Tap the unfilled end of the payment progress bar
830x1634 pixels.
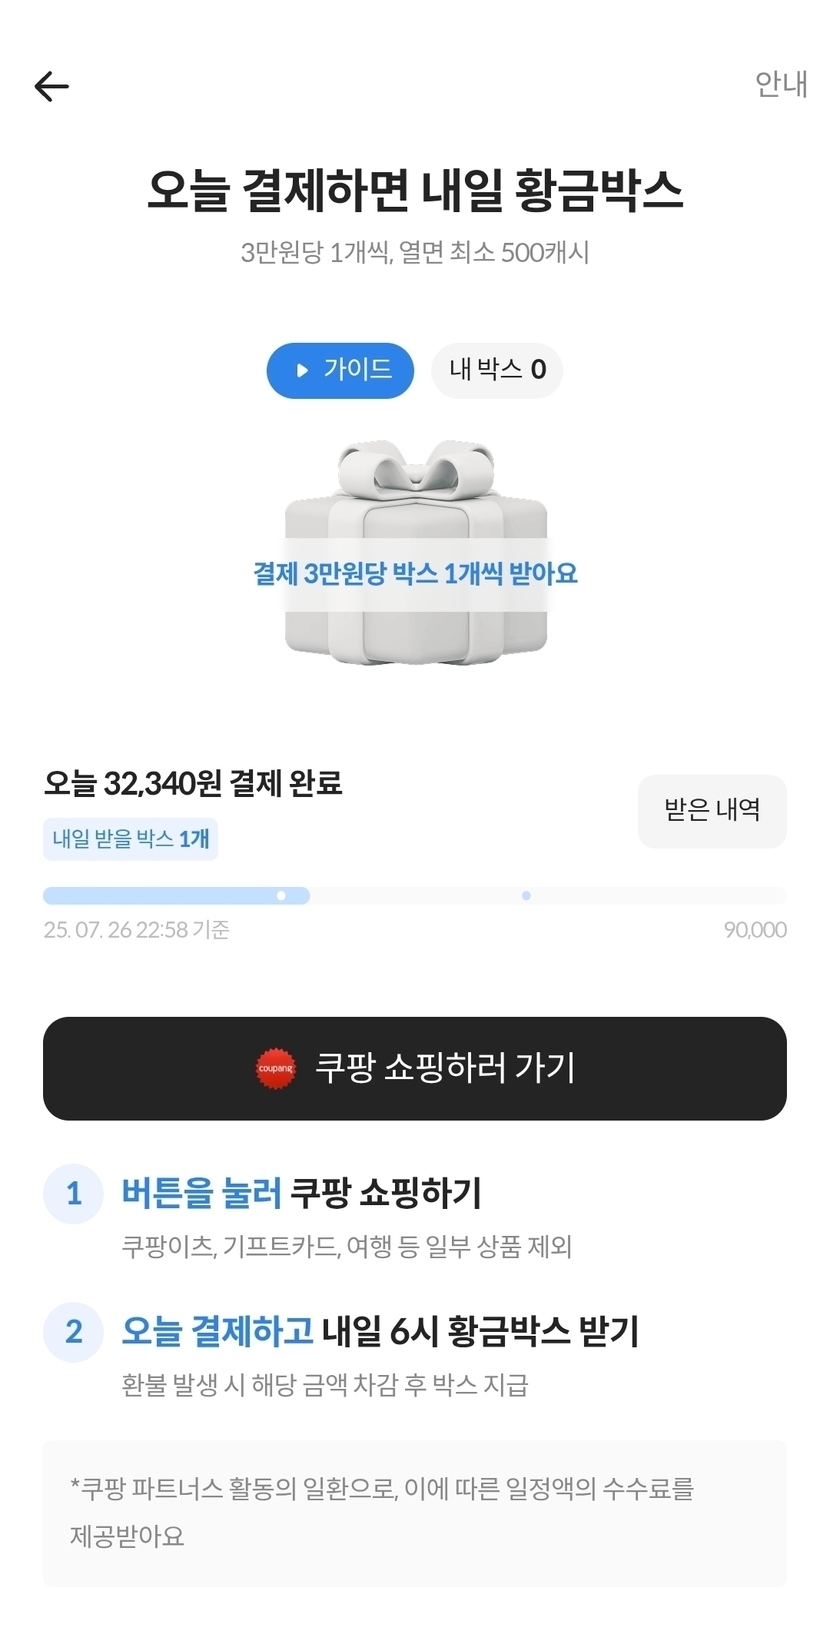click(700, 896)
